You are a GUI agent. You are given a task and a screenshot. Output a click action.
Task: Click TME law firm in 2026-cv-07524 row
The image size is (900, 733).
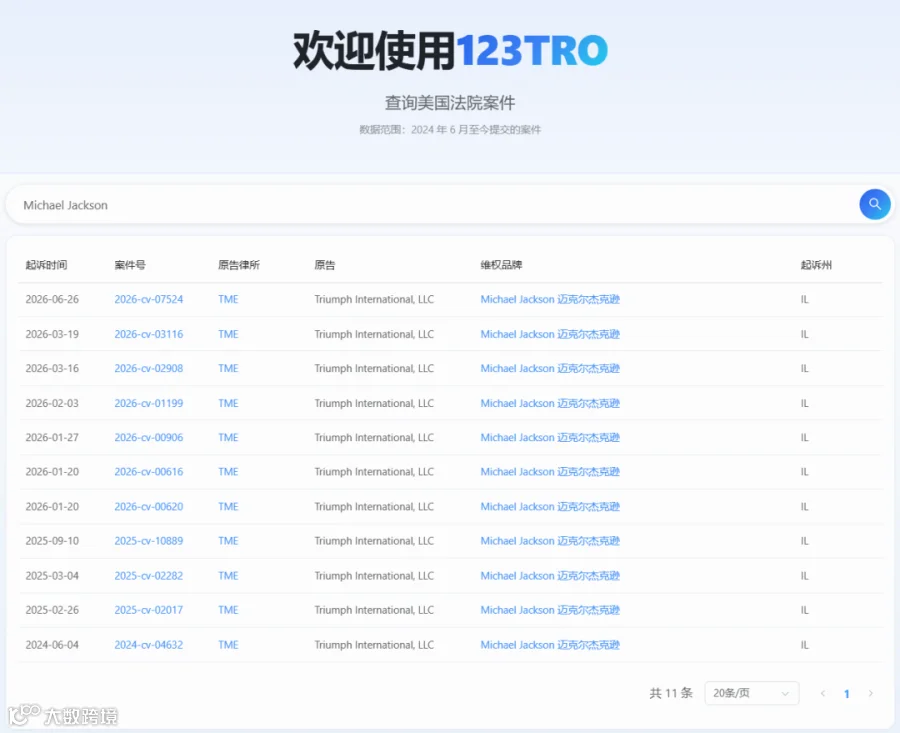(x=228, y=299)
